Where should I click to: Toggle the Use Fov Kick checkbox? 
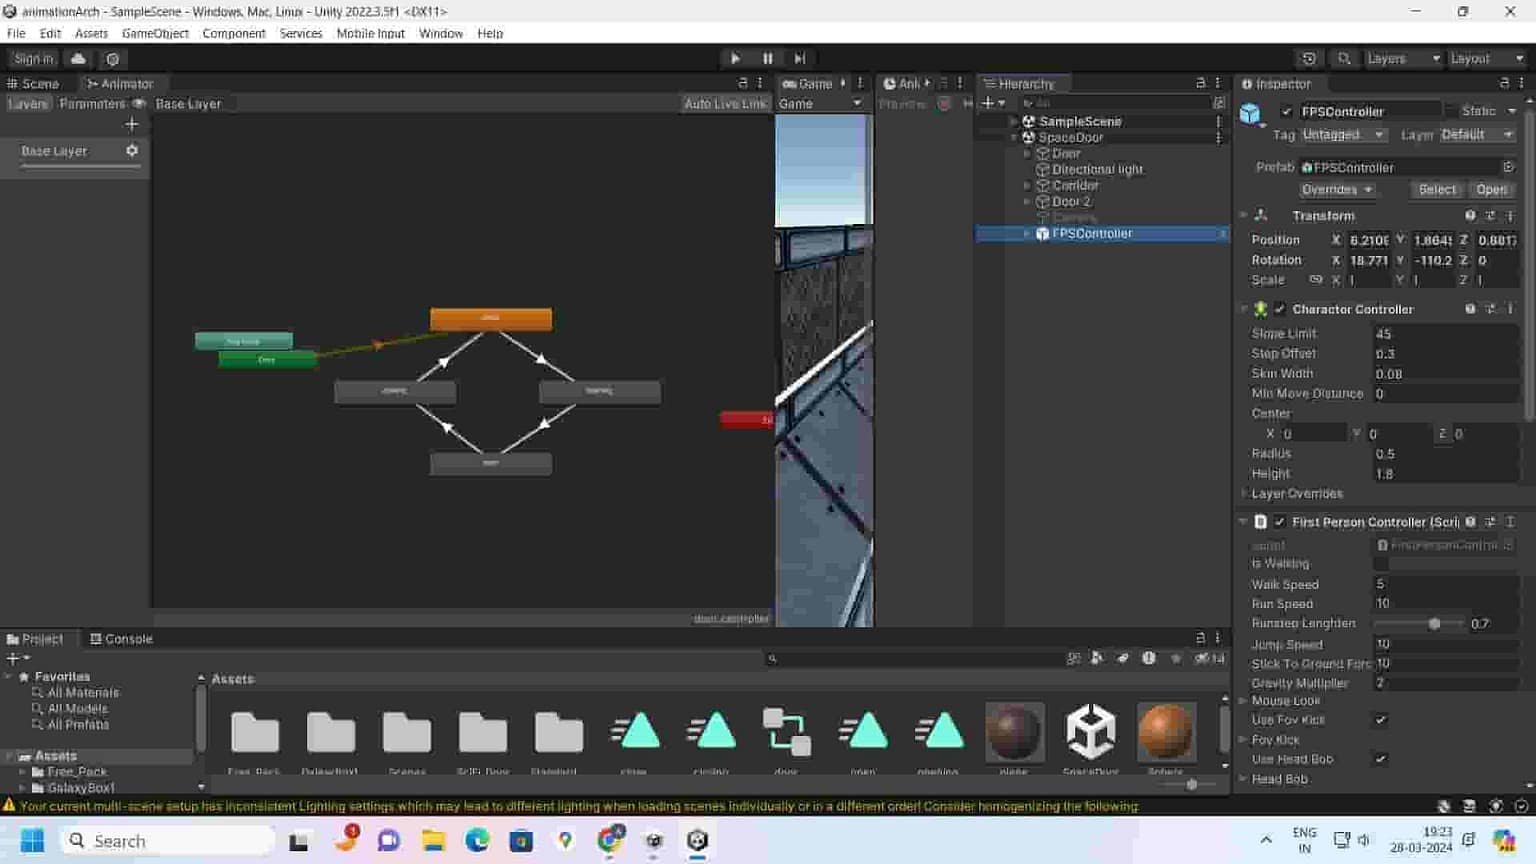tap(1381, 720)
